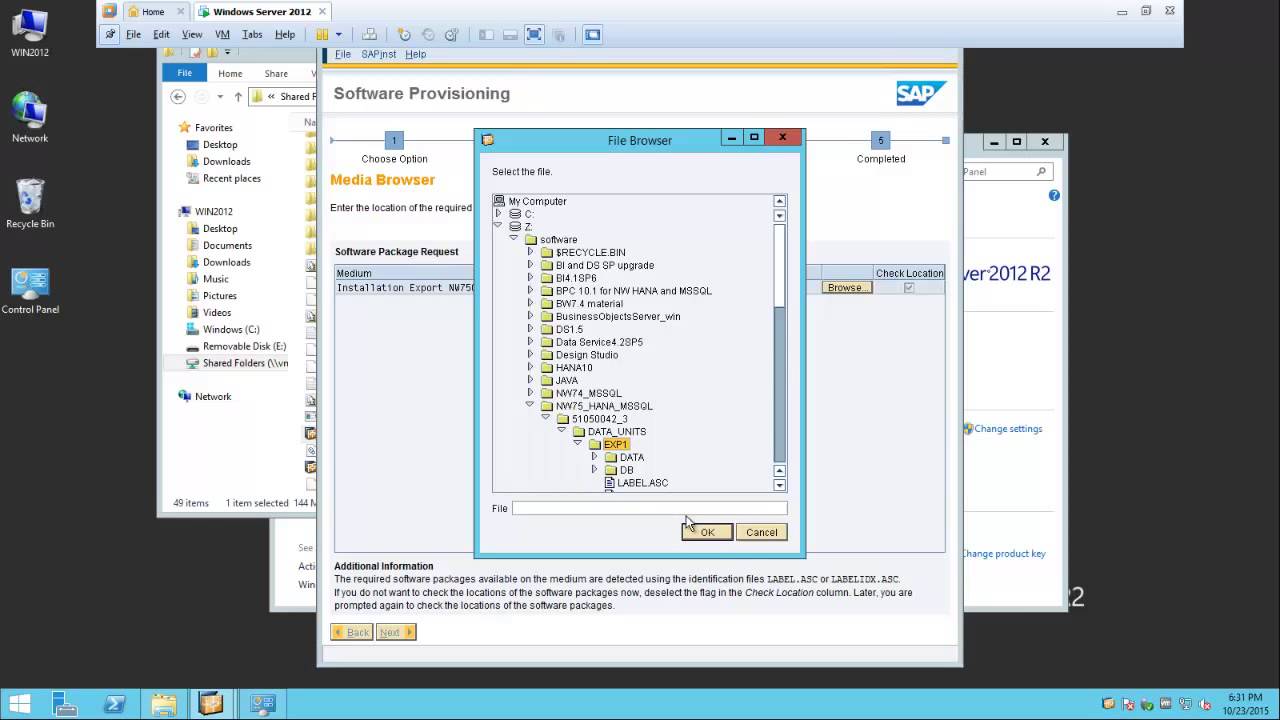This screenshot has width=1280, height=720.
Task: Click Change settings link
Action: point(1008,428)
